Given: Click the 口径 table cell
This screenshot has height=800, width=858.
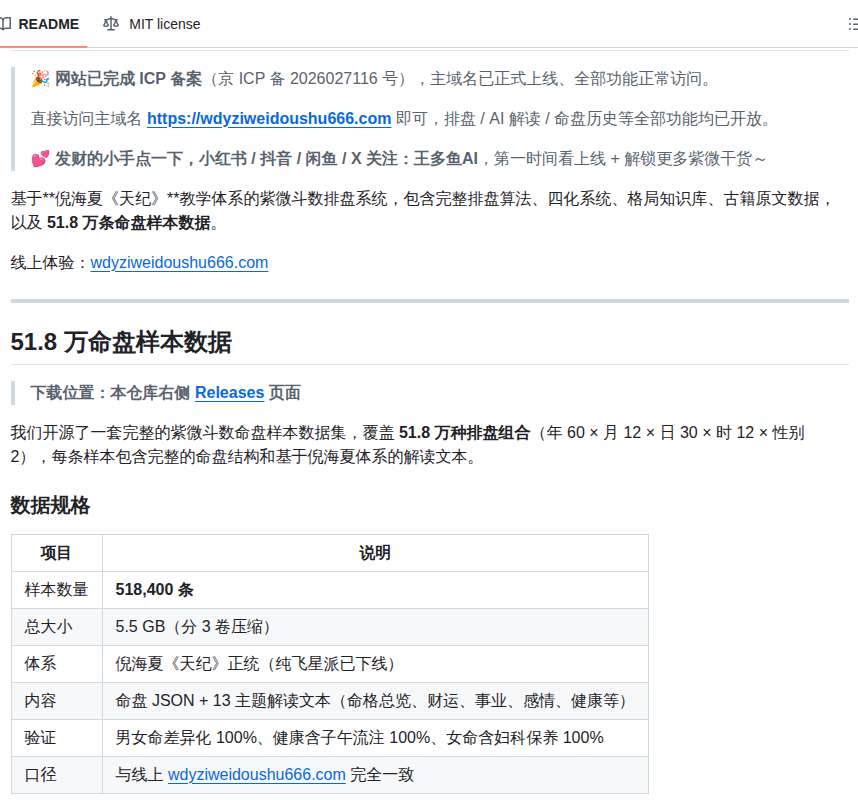Looking at the screenshot, I should pyautogui.click(x=57, y=775).
